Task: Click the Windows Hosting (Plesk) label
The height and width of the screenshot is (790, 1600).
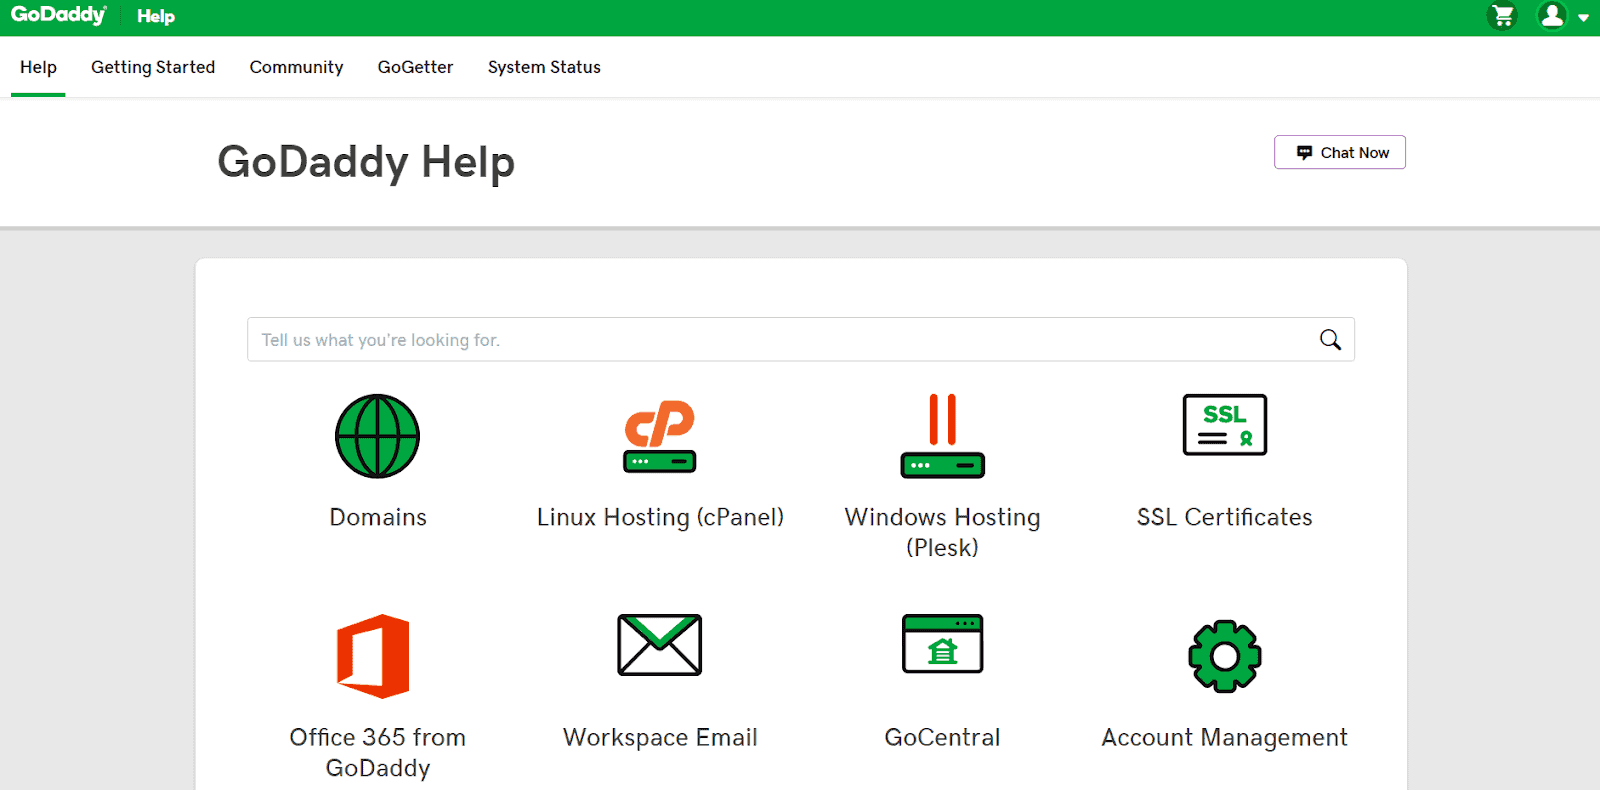Action: click(942, 532)
